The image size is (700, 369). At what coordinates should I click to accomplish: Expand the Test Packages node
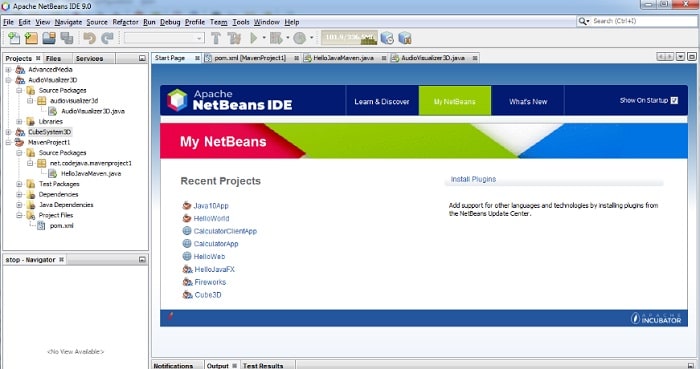pos(19,184)
